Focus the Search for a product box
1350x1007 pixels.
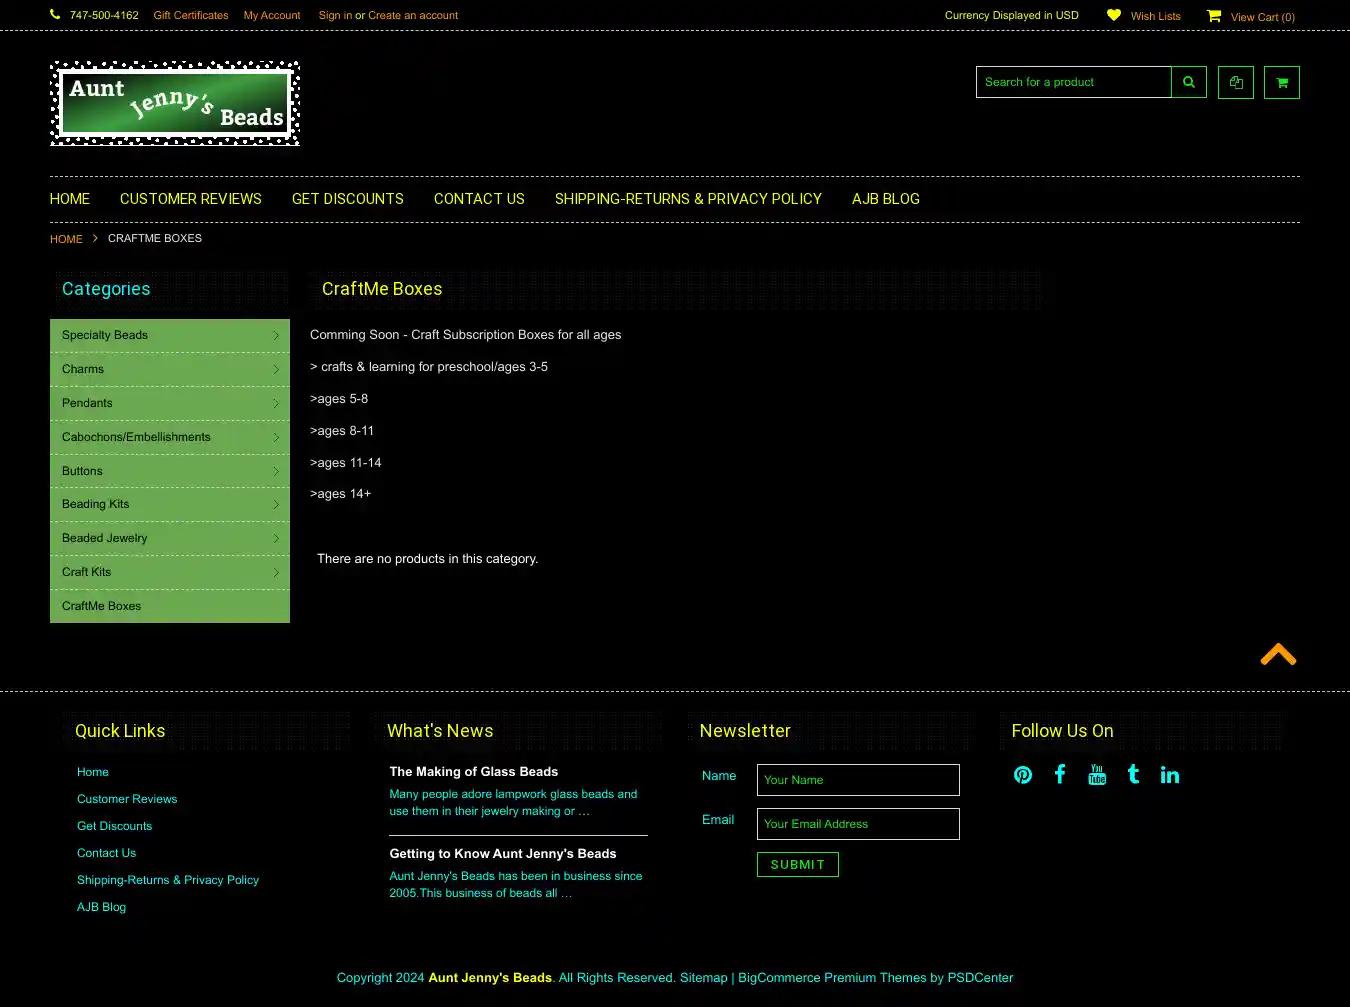[x=1073, y=82]
